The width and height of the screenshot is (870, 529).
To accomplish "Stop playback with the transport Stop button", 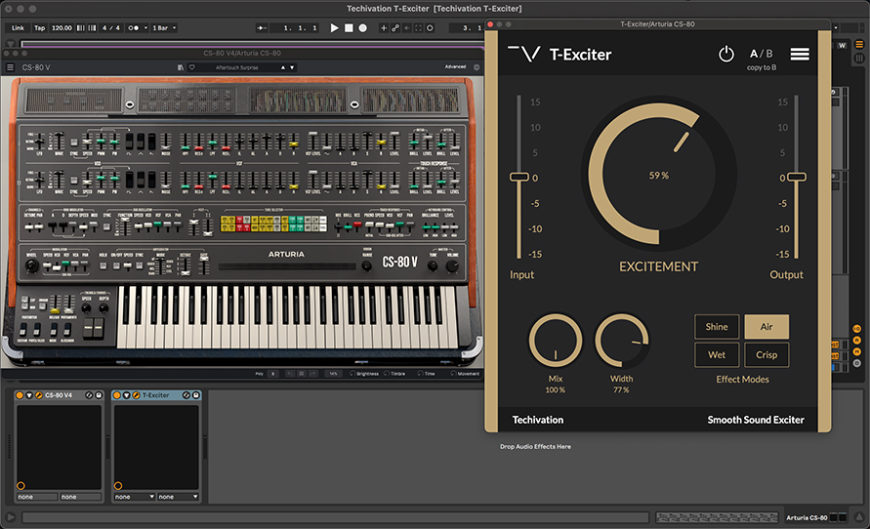I will pyautogui.click(x=348, y=28).
